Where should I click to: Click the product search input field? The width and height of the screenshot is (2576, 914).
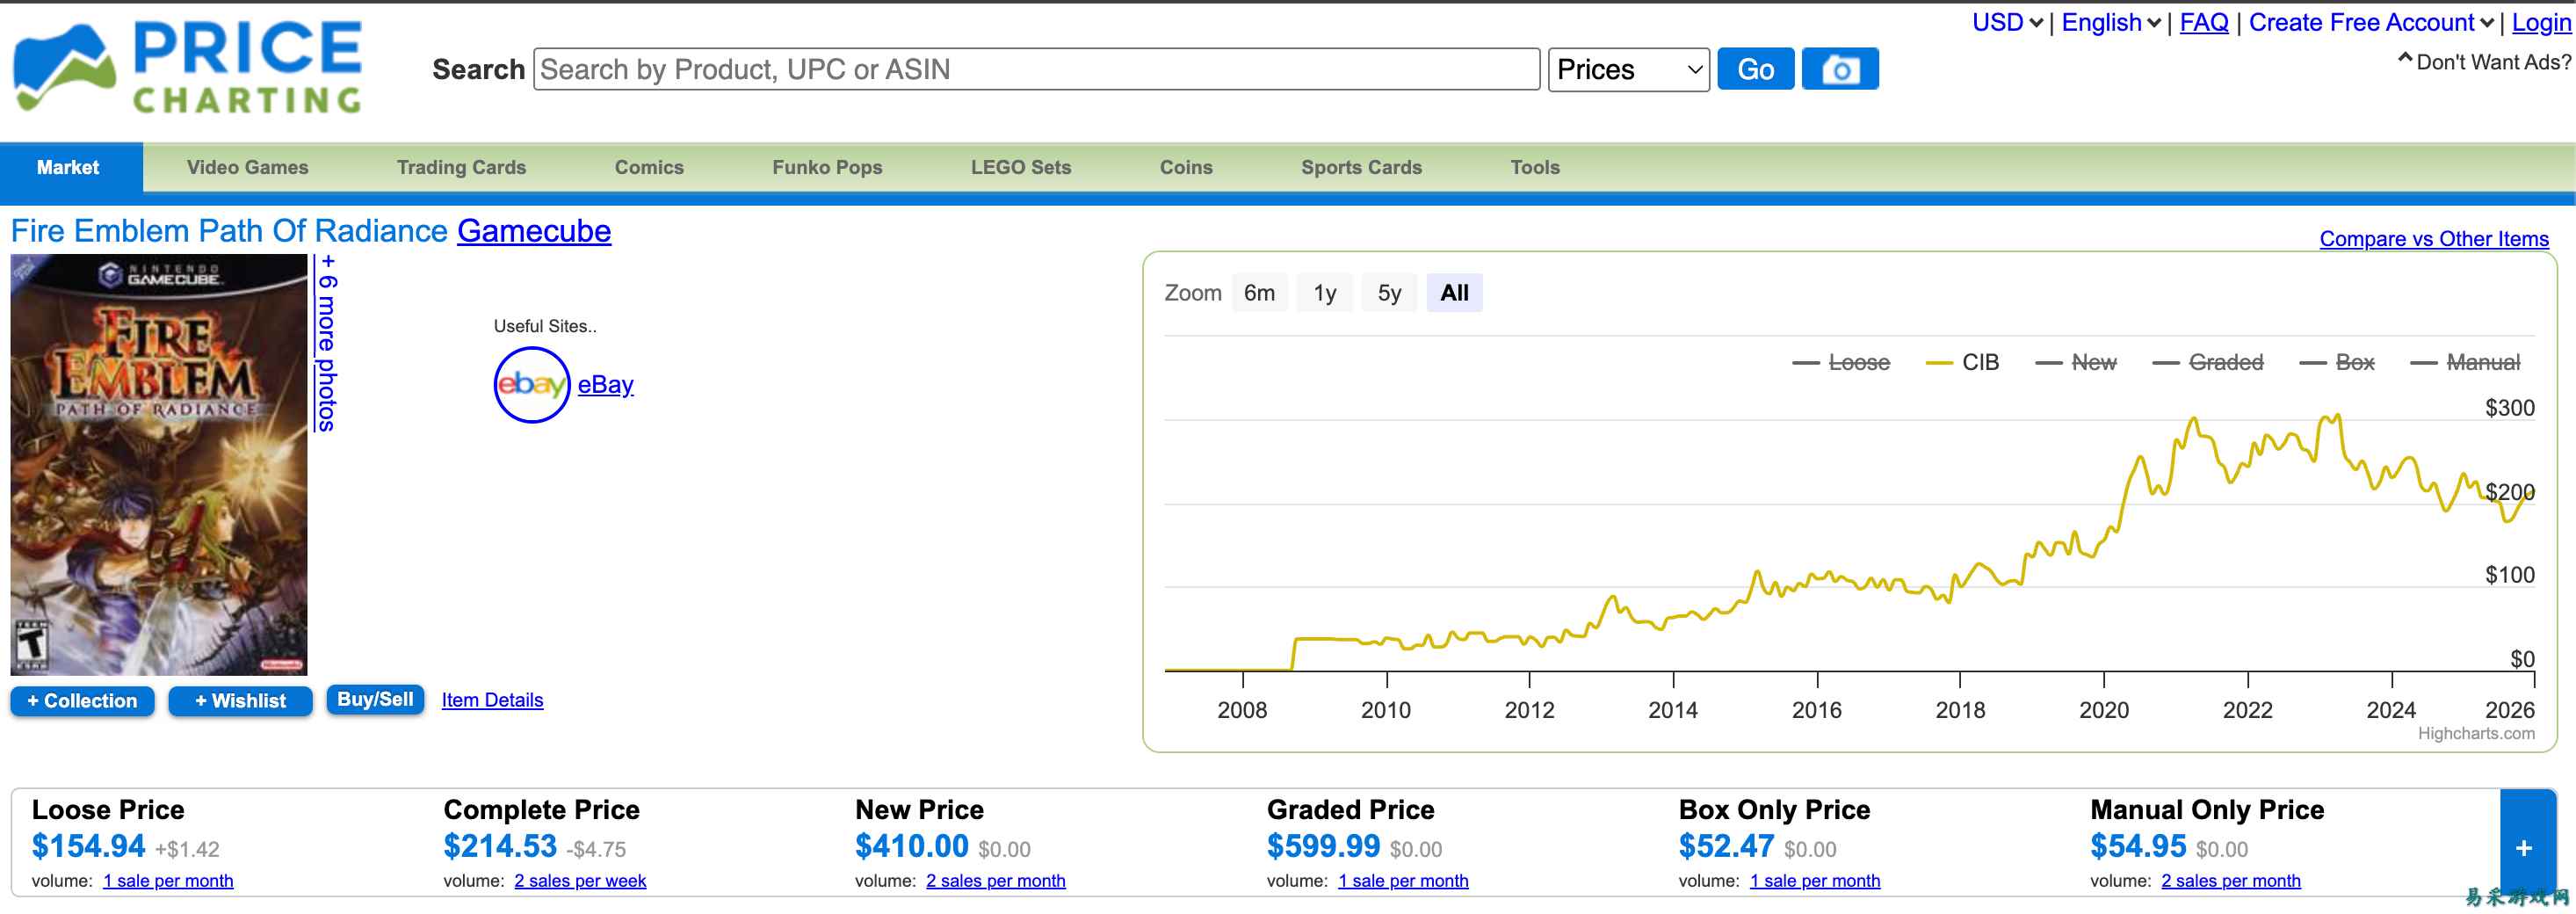point(1036,69)
